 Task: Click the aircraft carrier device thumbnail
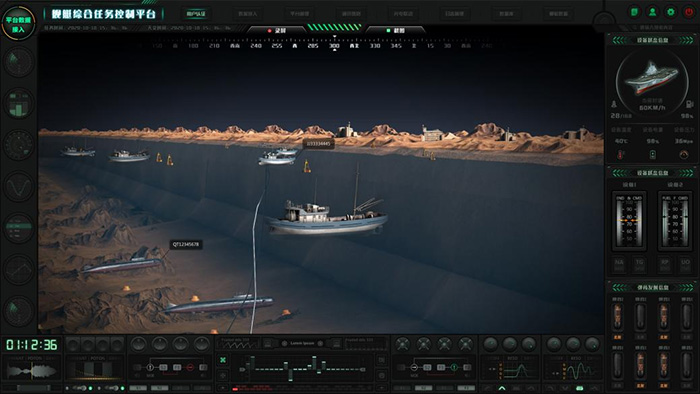tap(652, 79)
